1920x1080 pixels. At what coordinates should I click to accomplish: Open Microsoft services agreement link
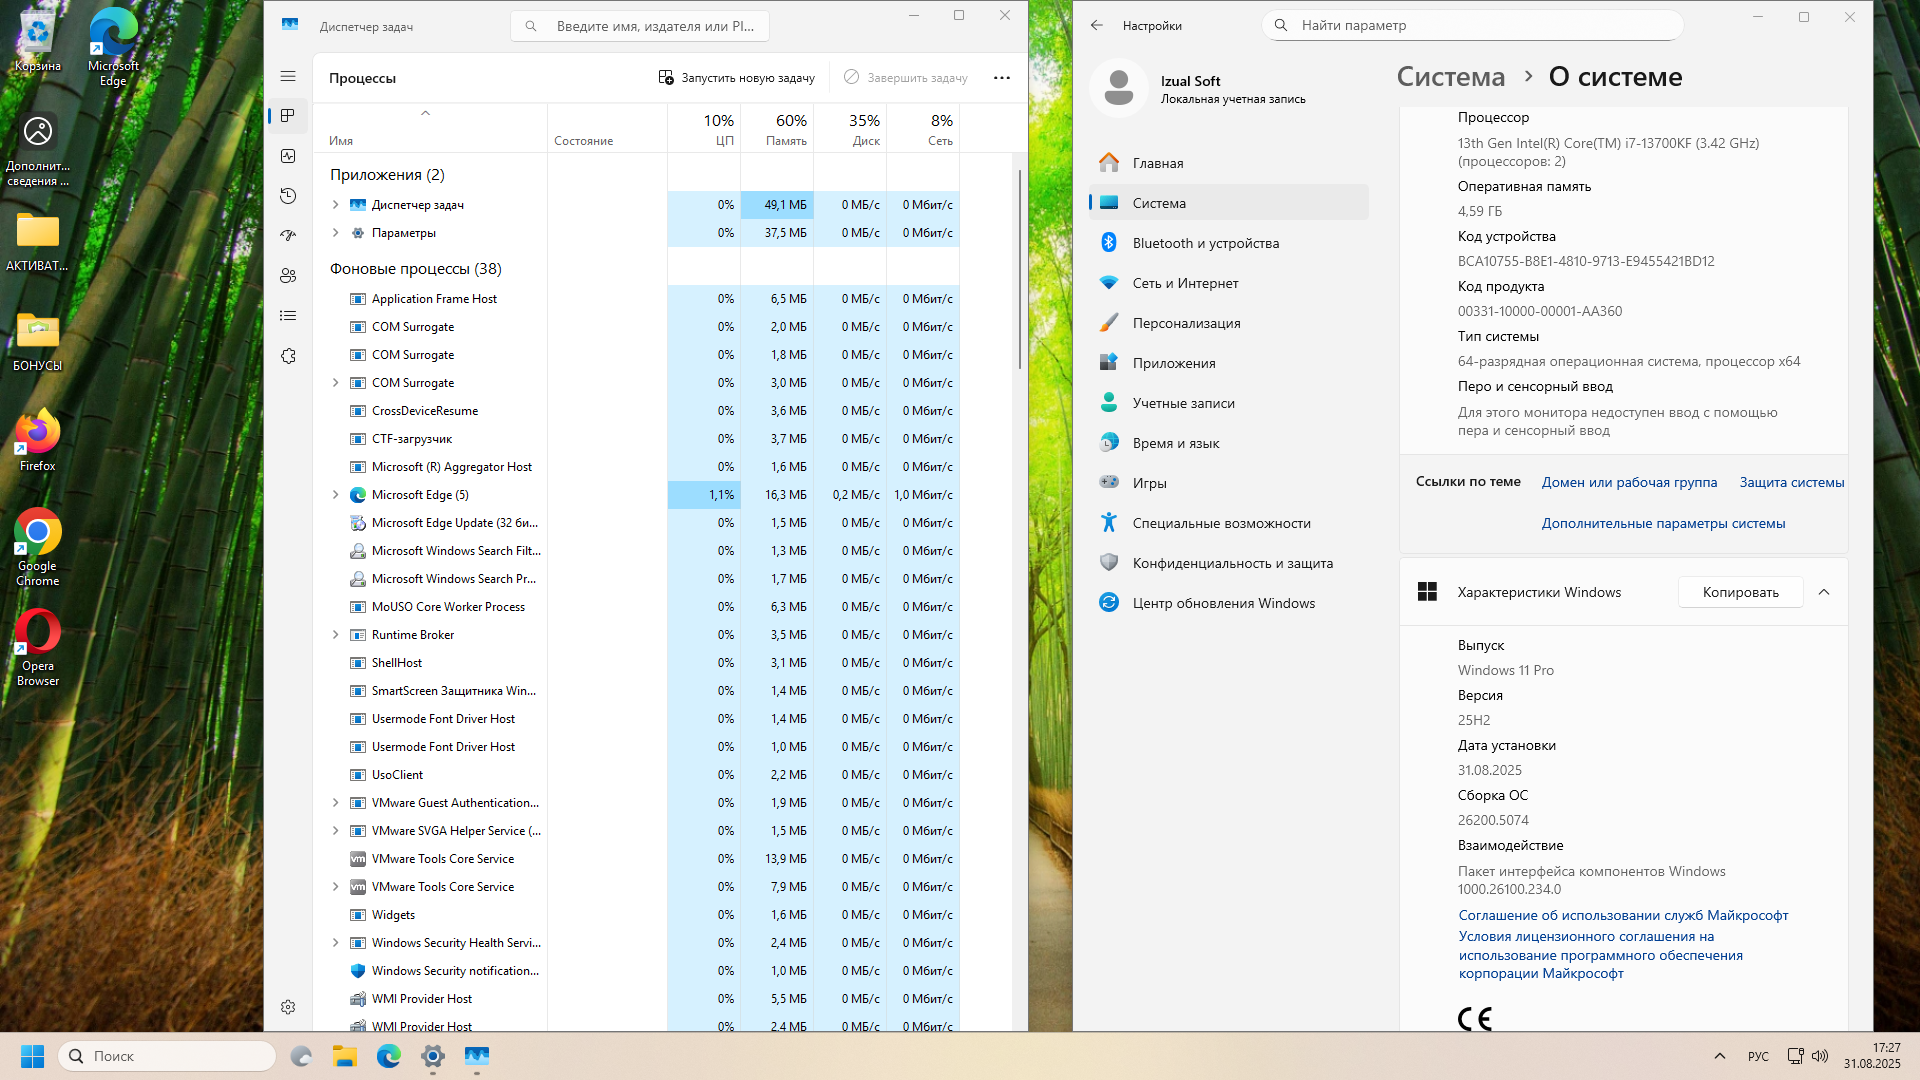pos(1623,915)
